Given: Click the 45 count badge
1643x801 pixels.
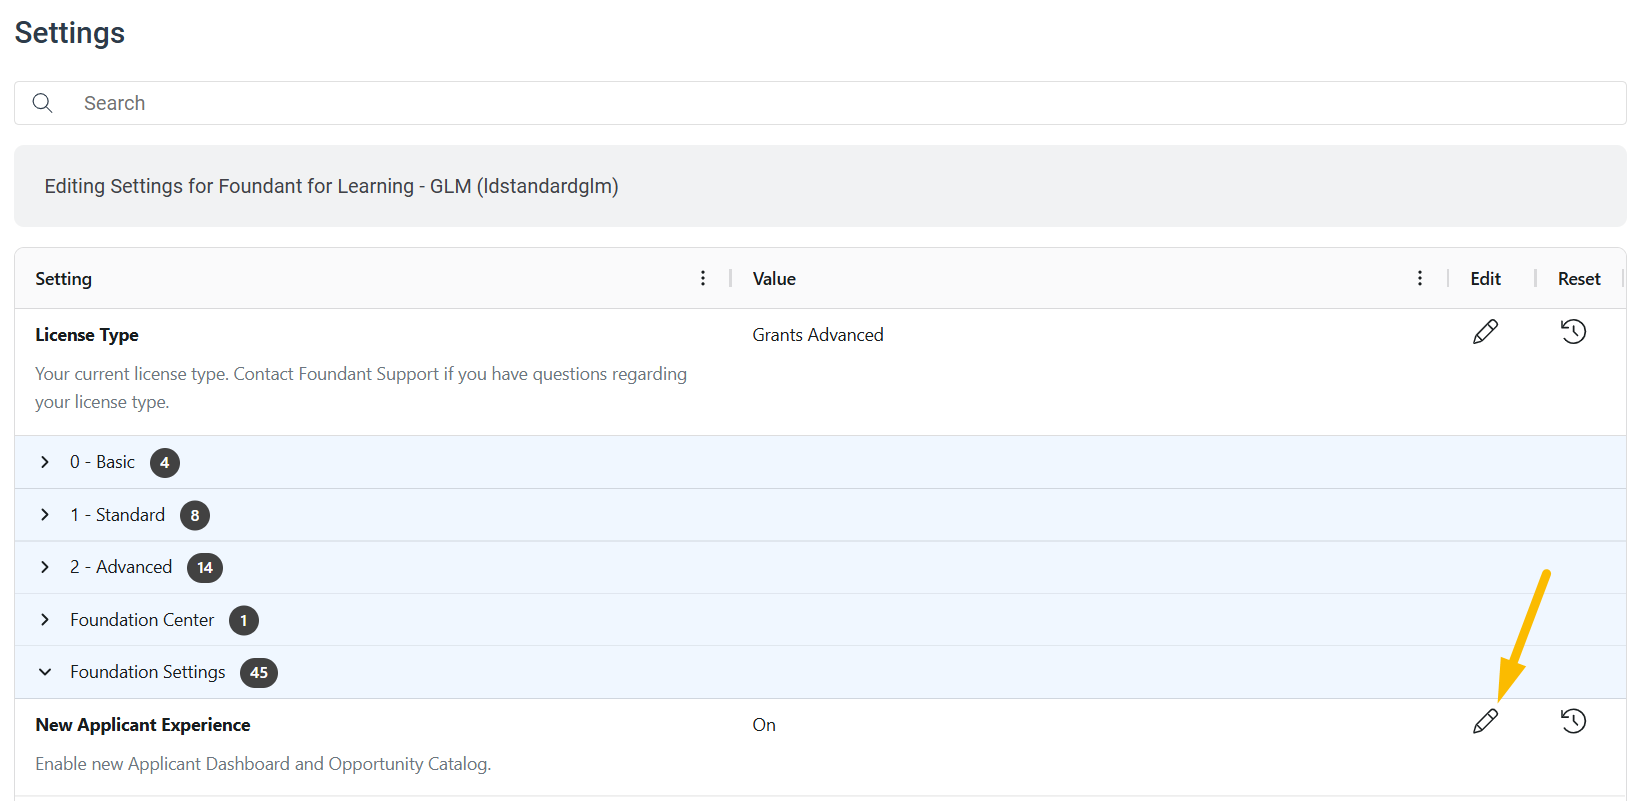Looking at the screenshot, I should pos(259,673).
